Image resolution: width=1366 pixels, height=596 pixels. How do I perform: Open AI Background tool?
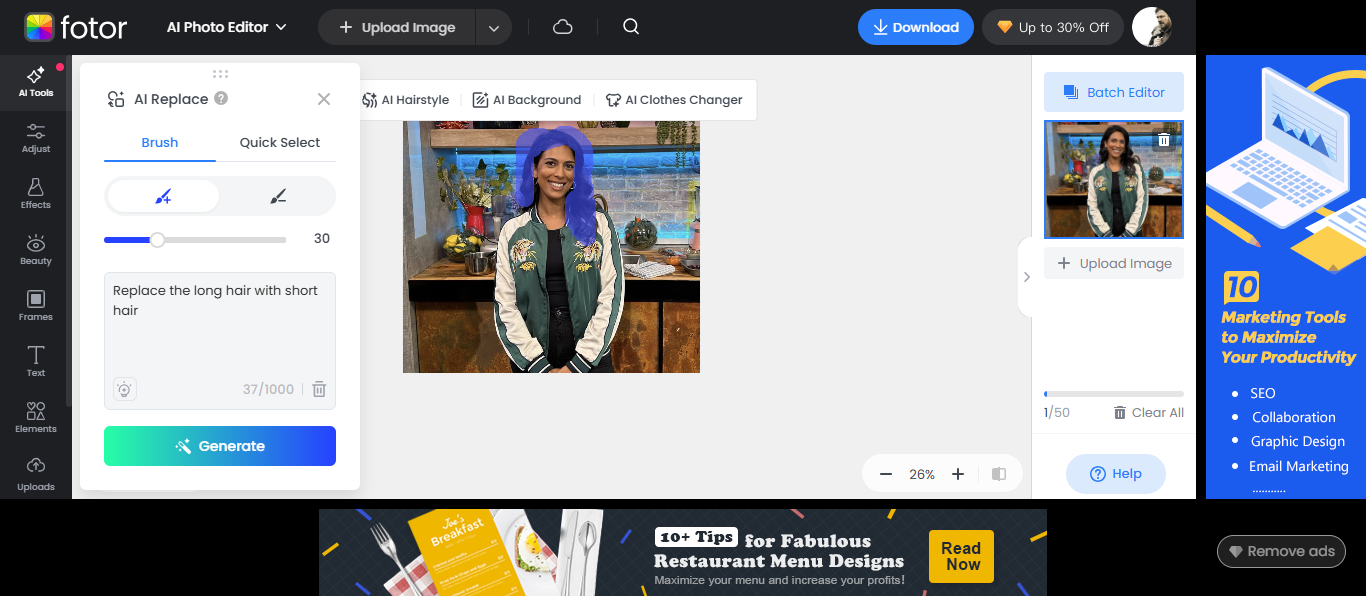[x=526, y=100]
